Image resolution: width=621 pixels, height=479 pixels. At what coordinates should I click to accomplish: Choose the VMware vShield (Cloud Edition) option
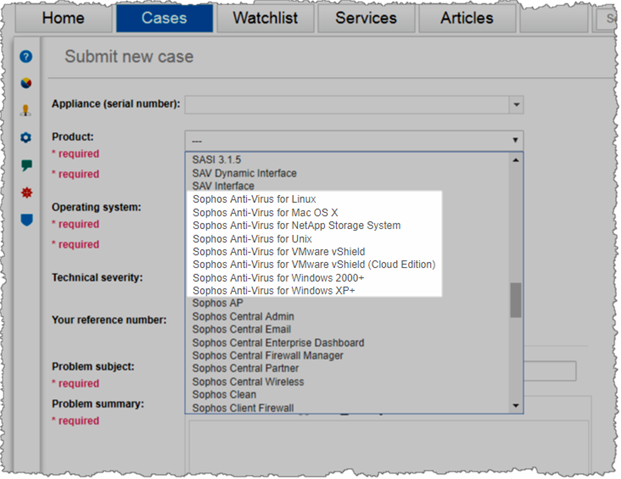coord(314,265)
